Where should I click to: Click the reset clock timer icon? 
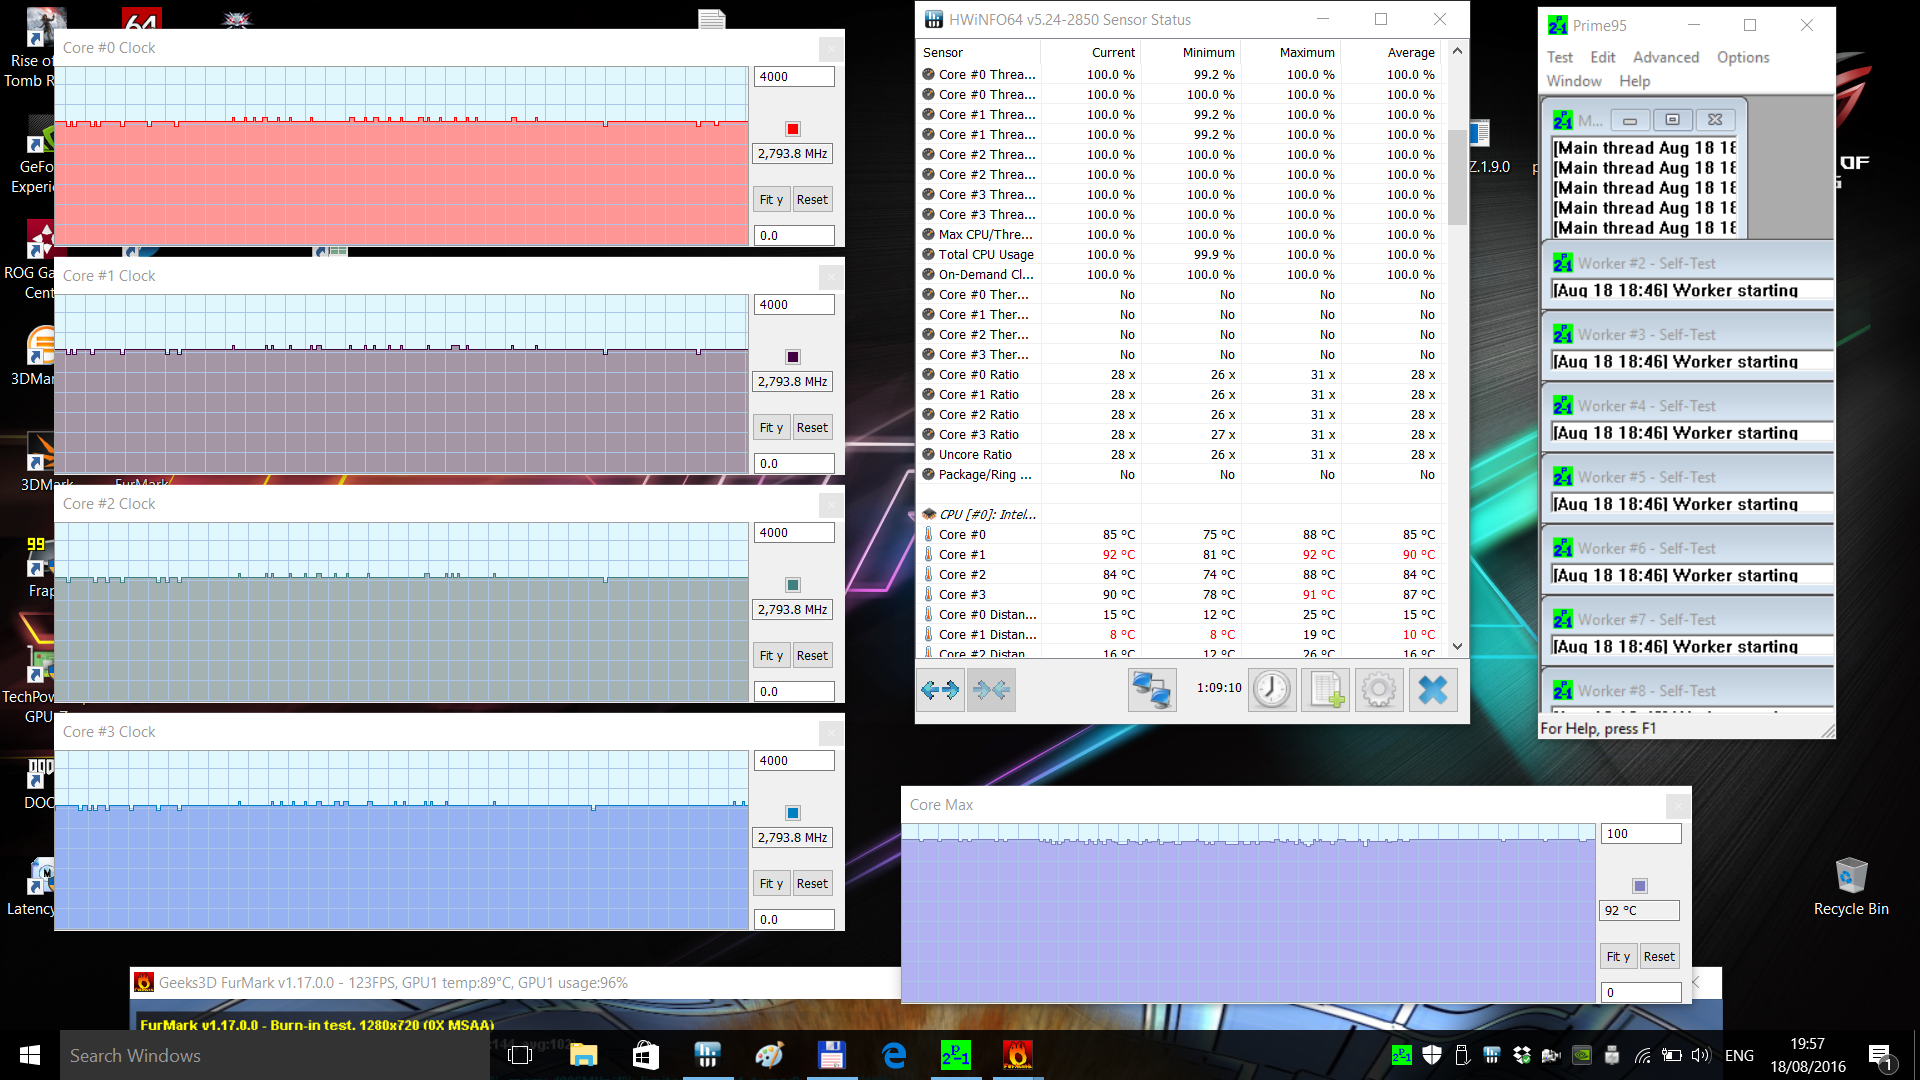tap(1272, 690)
